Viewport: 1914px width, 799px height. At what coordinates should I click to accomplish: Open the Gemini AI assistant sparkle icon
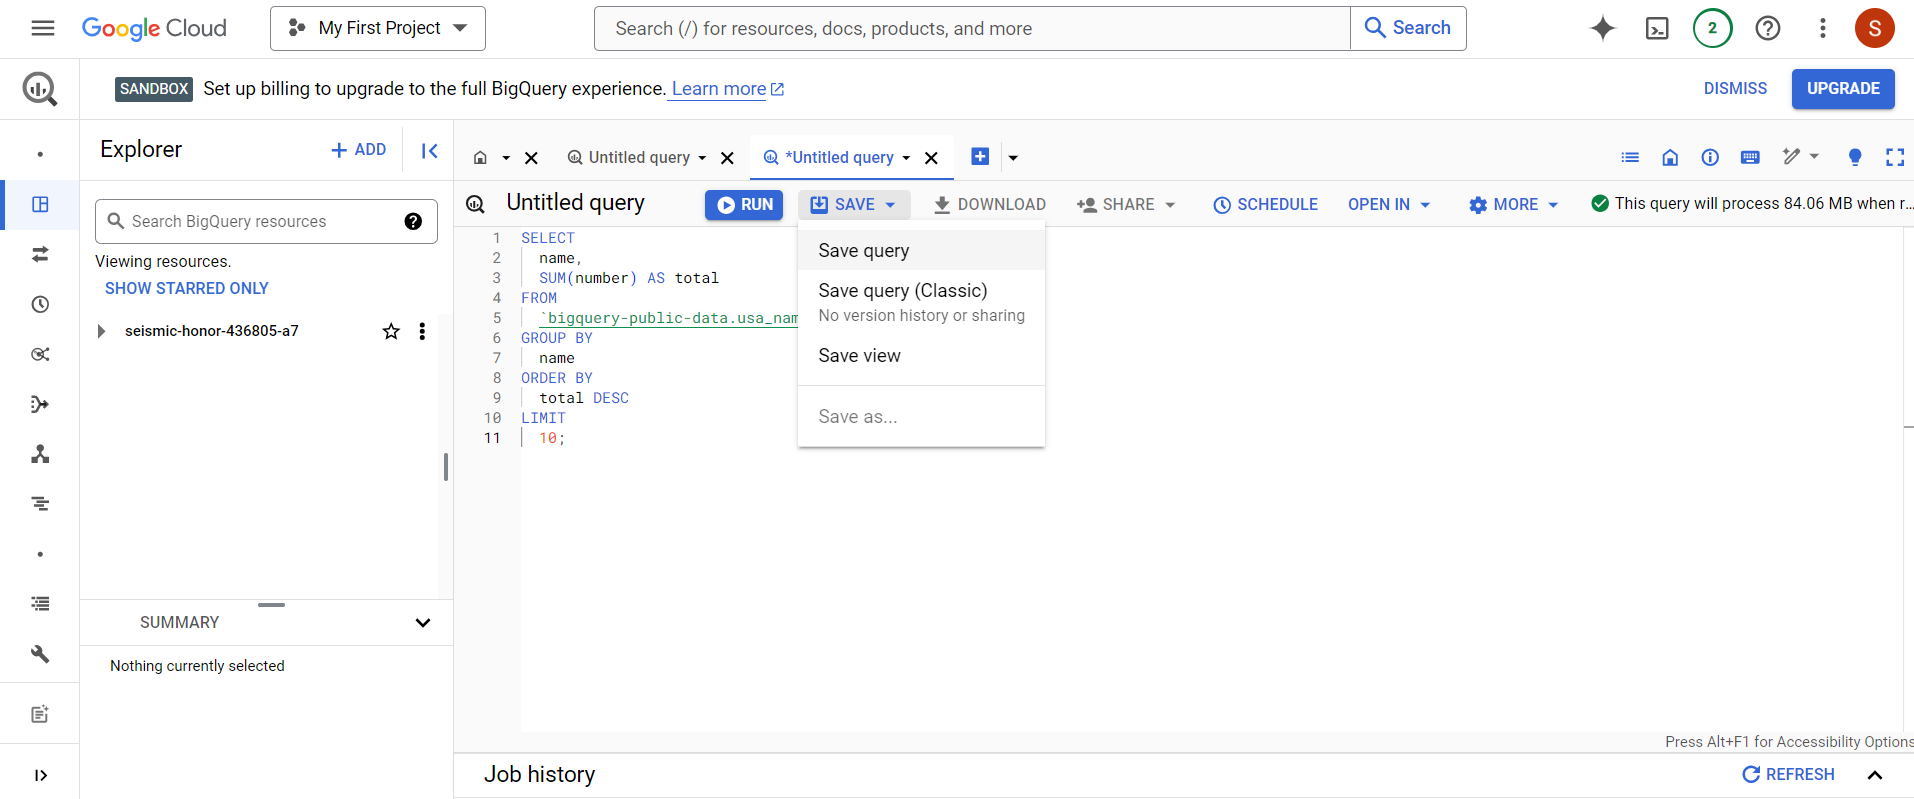(x=1603, y=28)
